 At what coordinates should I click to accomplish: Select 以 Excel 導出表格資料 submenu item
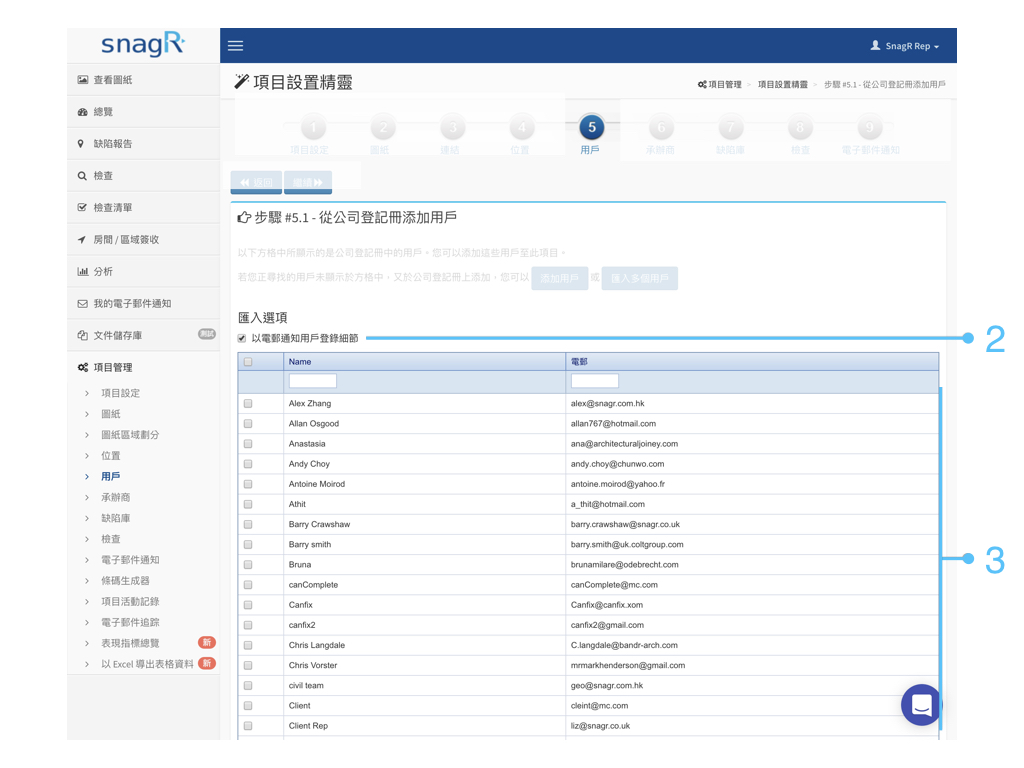147,664
